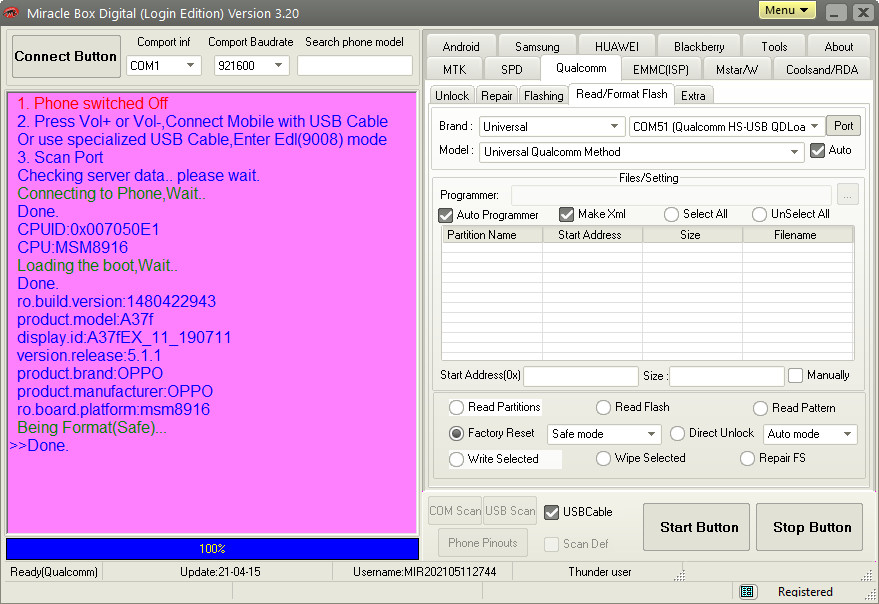Screen dimensions: 879x604
Task: Switch to the EMMC(ISP) tab
Action: 661,70
